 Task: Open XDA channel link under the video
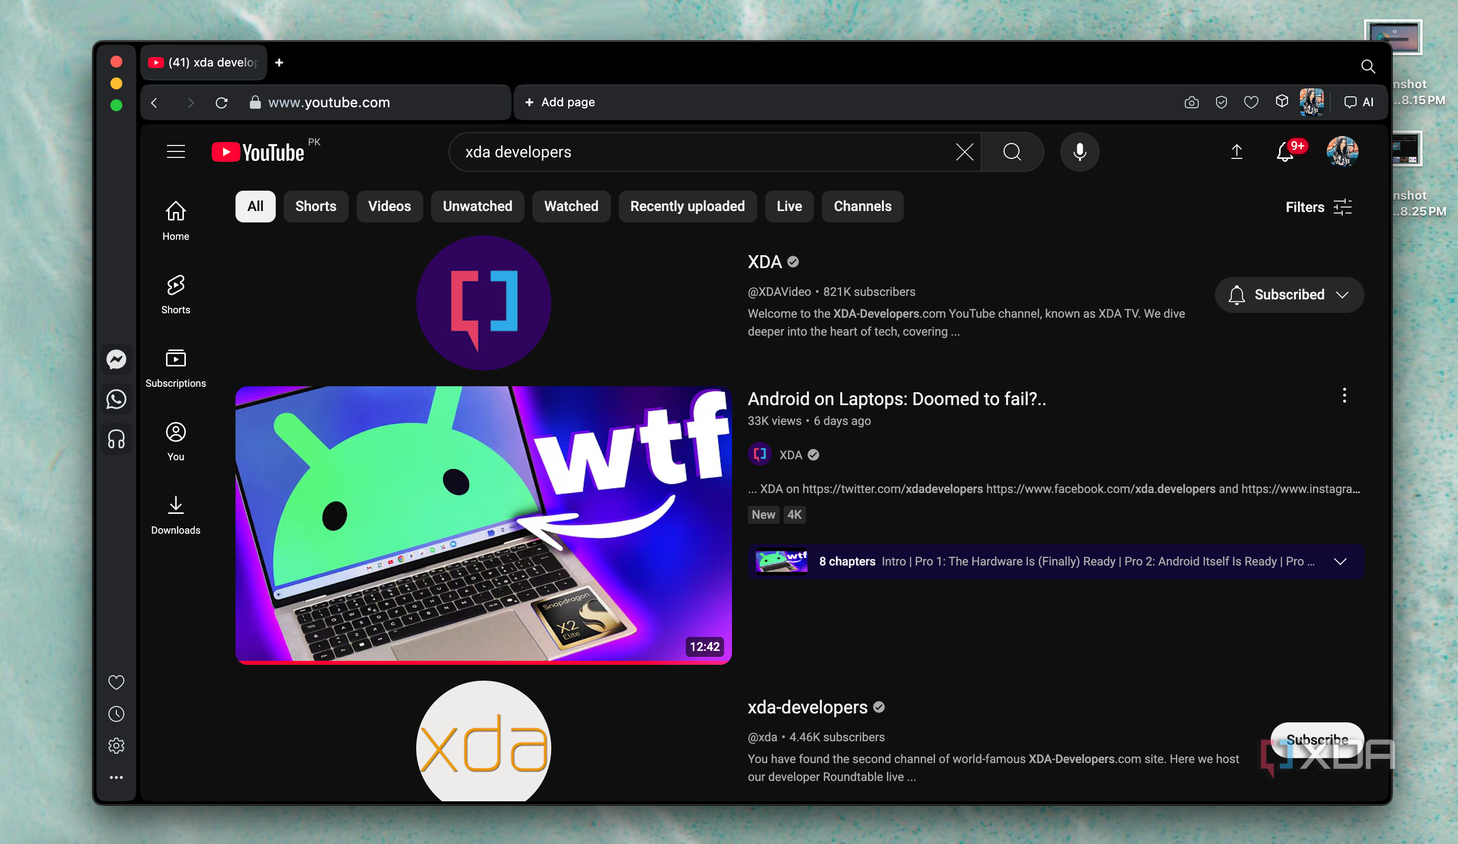pos(791,455)
